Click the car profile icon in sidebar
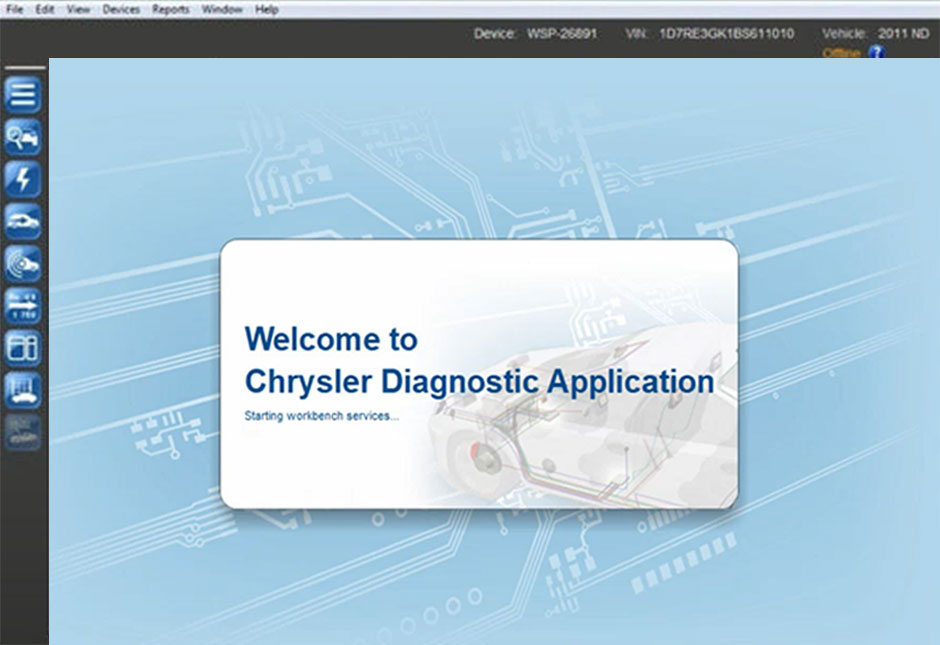The image size is (940, 645). point(23,222)
